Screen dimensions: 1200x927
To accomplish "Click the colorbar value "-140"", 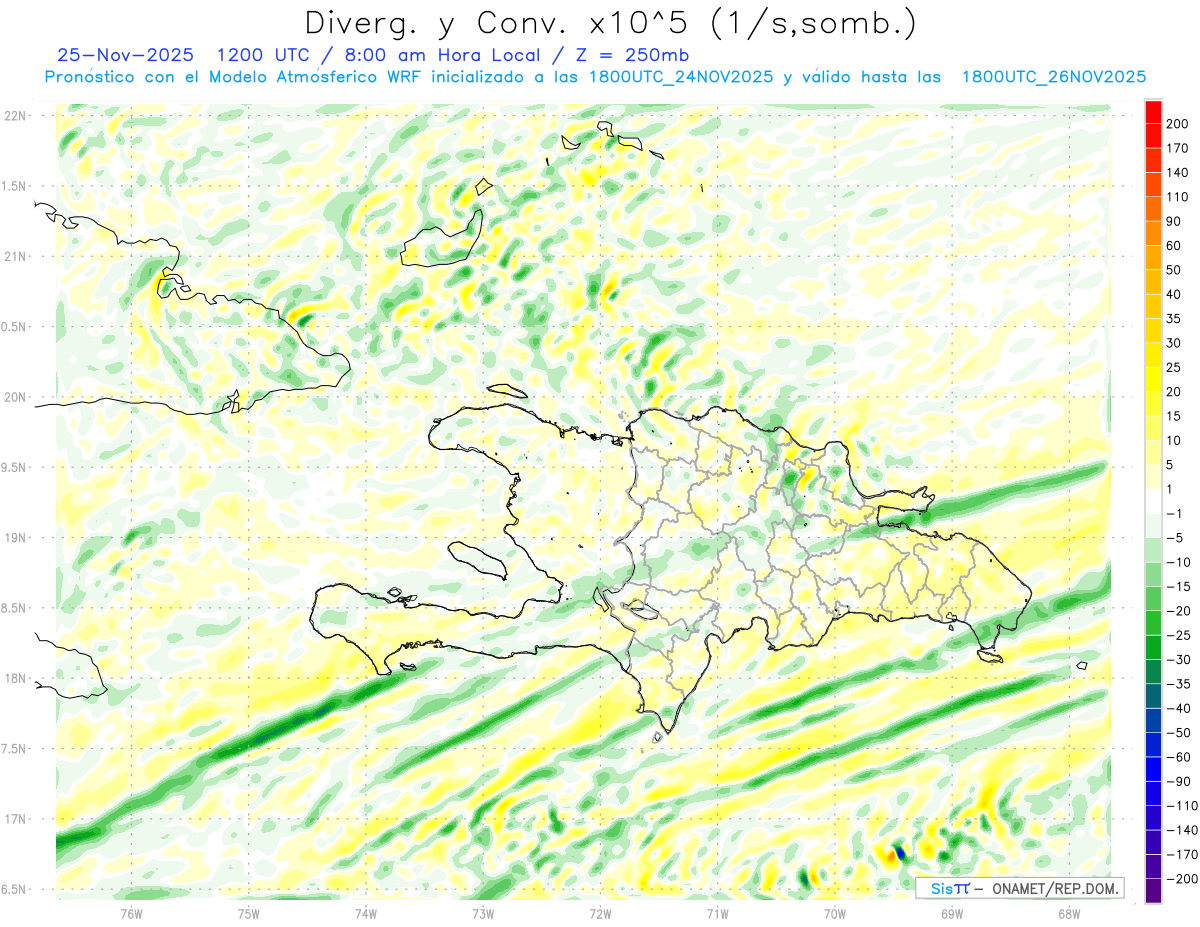I will (x=1182, y=831).
